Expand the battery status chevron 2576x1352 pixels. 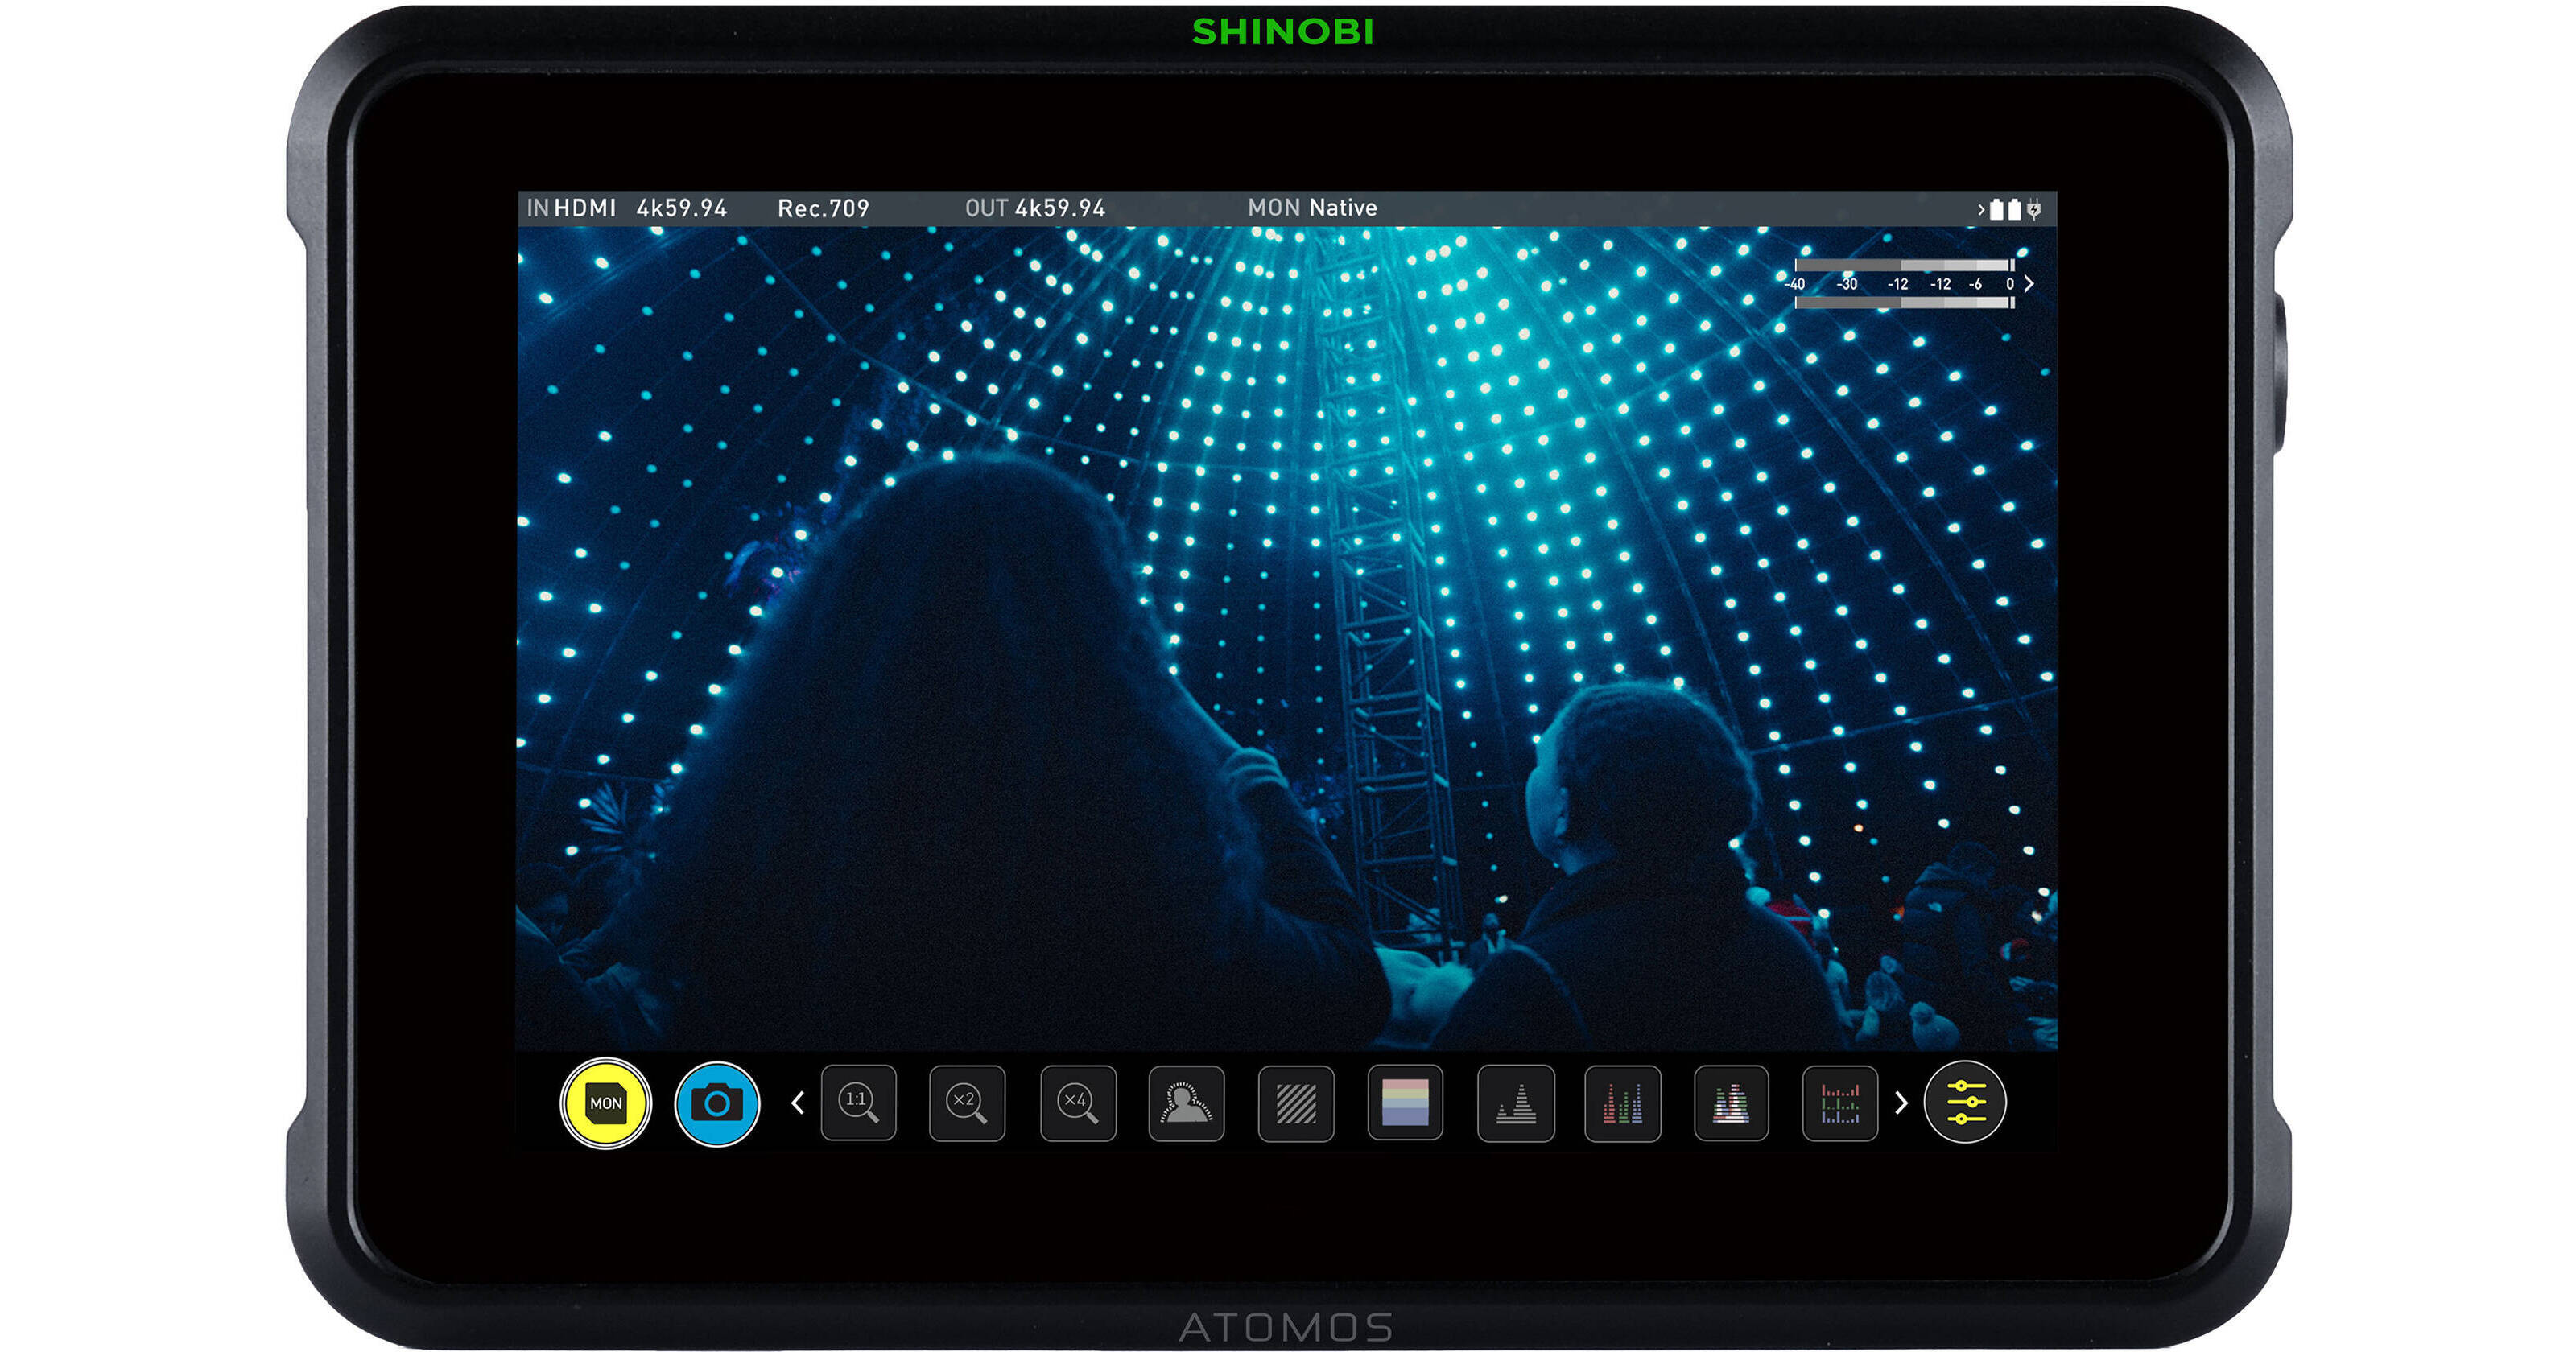1980,209
